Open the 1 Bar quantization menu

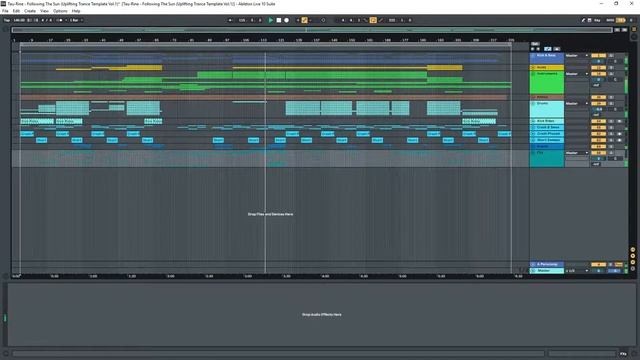[x=76, y=20]
